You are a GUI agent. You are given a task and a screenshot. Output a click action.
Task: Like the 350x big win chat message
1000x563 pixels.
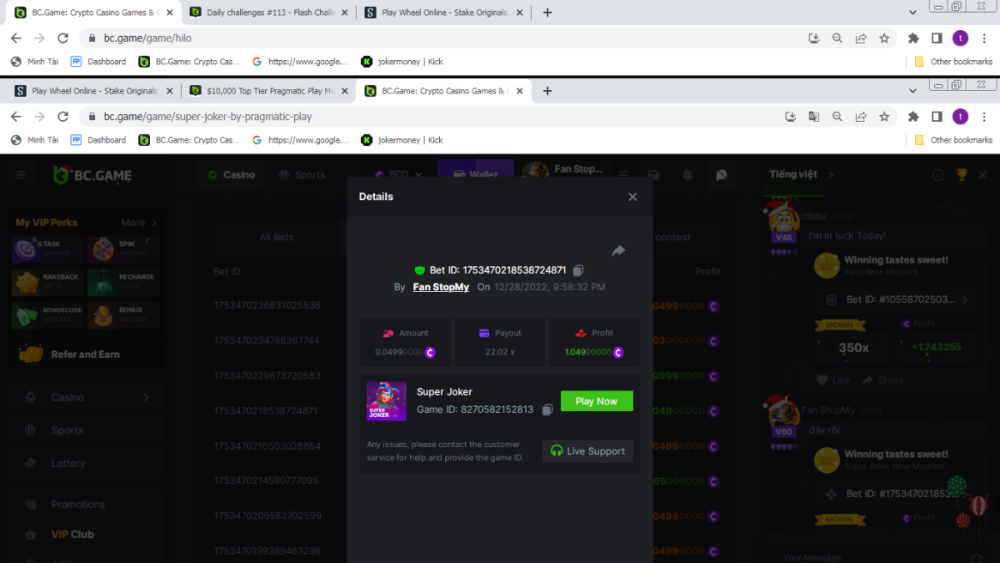[x=833, y=380]
